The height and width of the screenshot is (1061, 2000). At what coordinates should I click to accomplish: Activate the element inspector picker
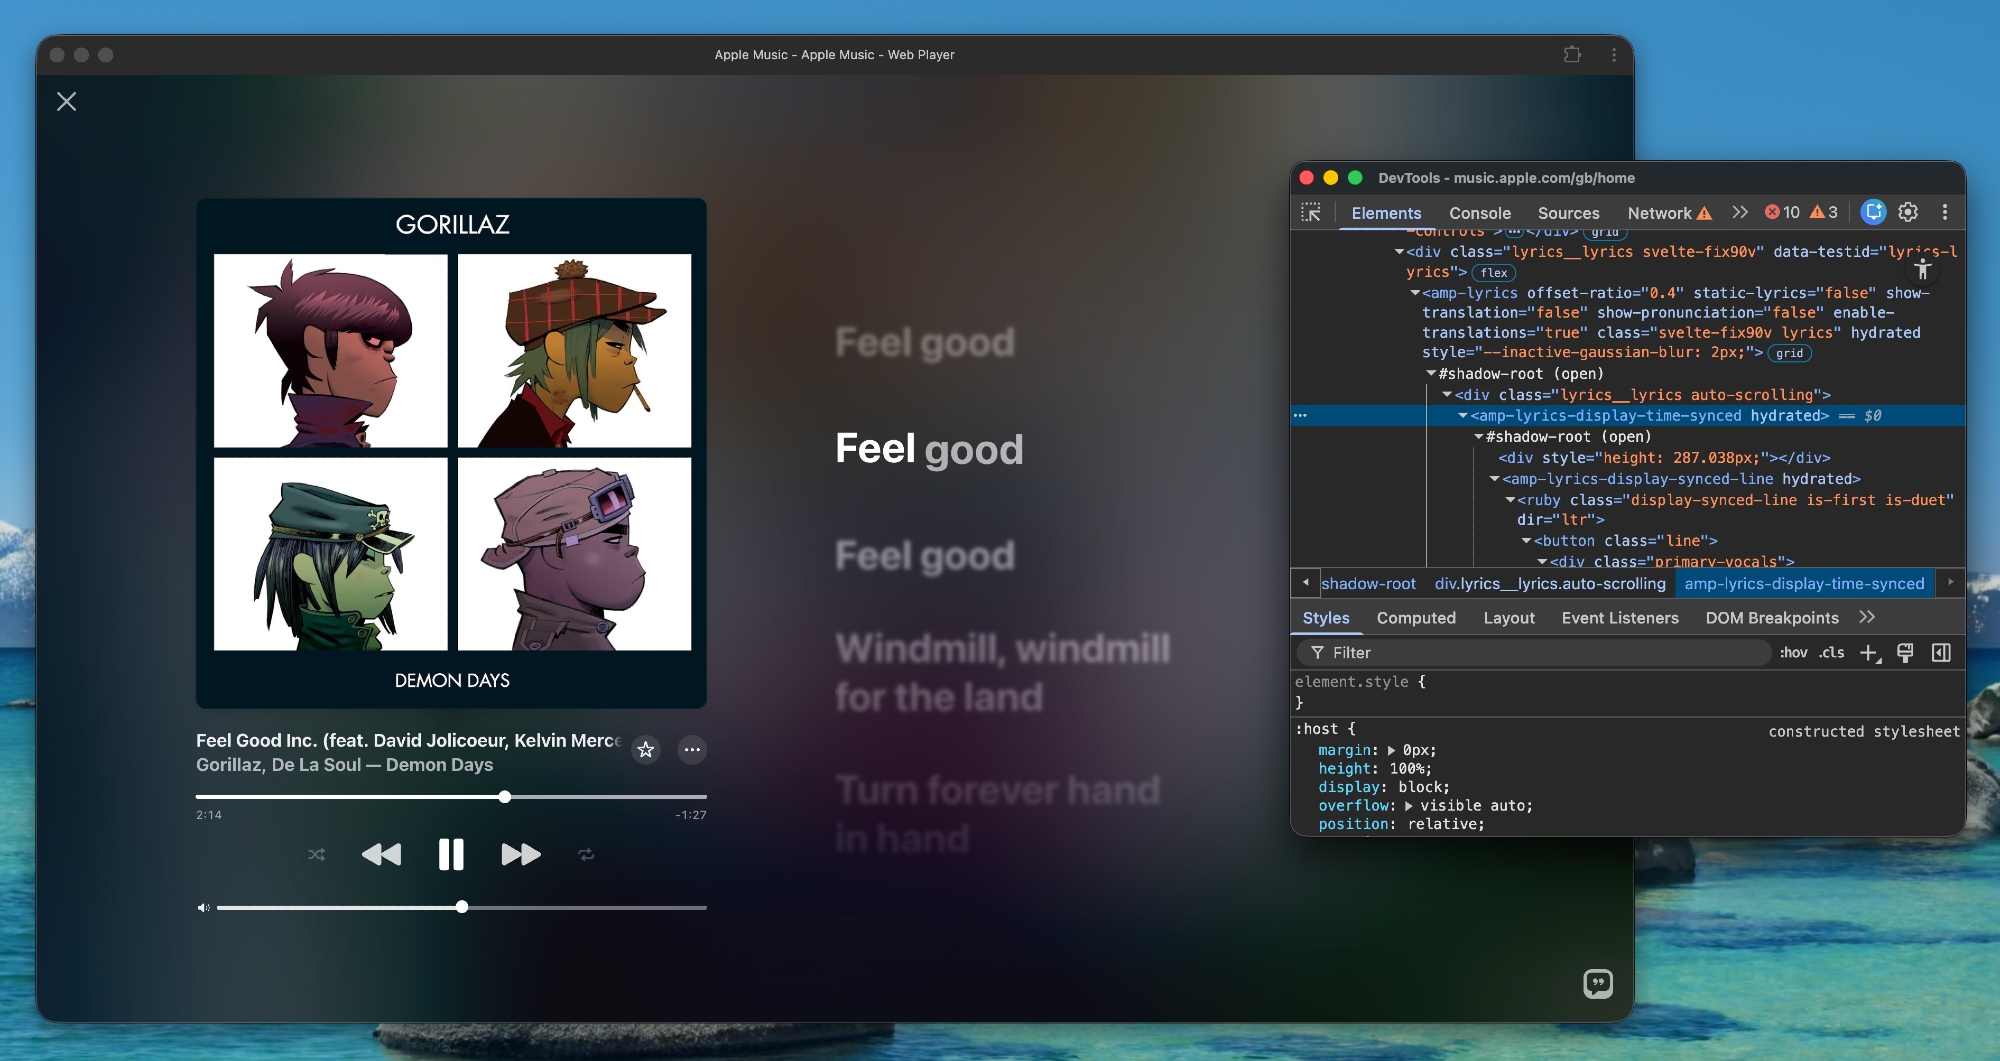1311,212
